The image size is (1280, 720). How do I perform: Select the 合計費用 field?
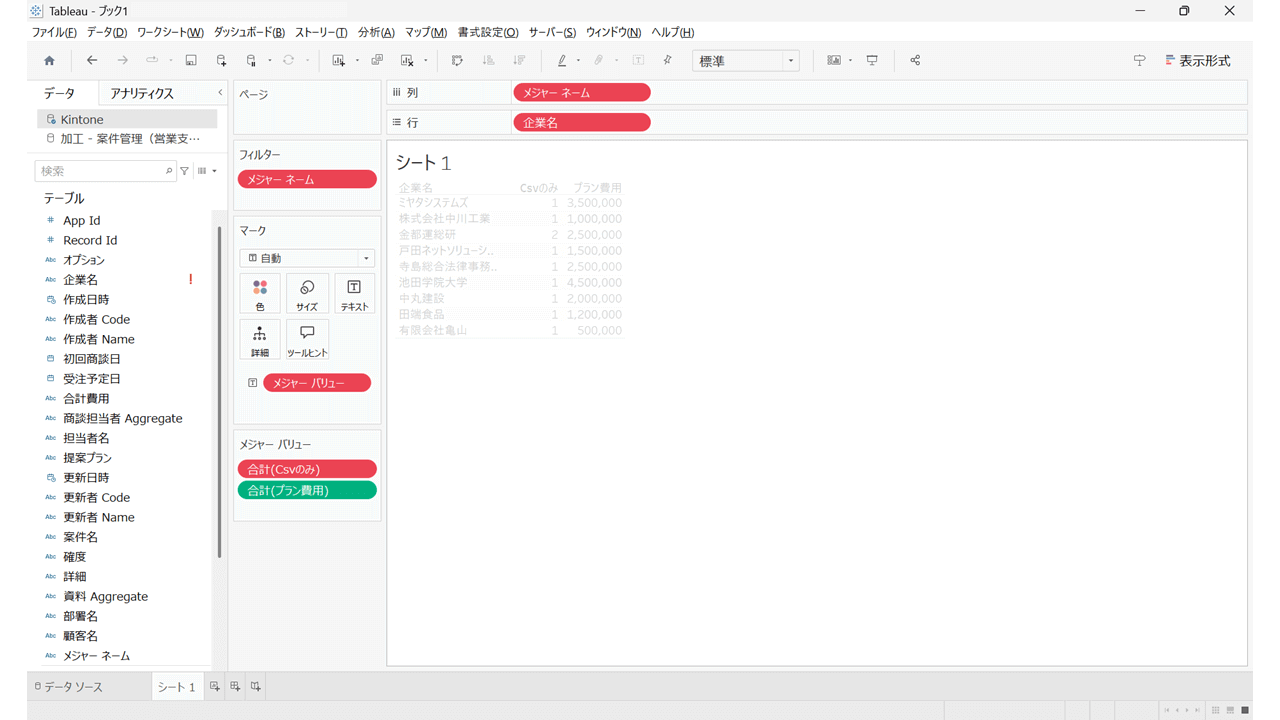[x=87, y=398]
